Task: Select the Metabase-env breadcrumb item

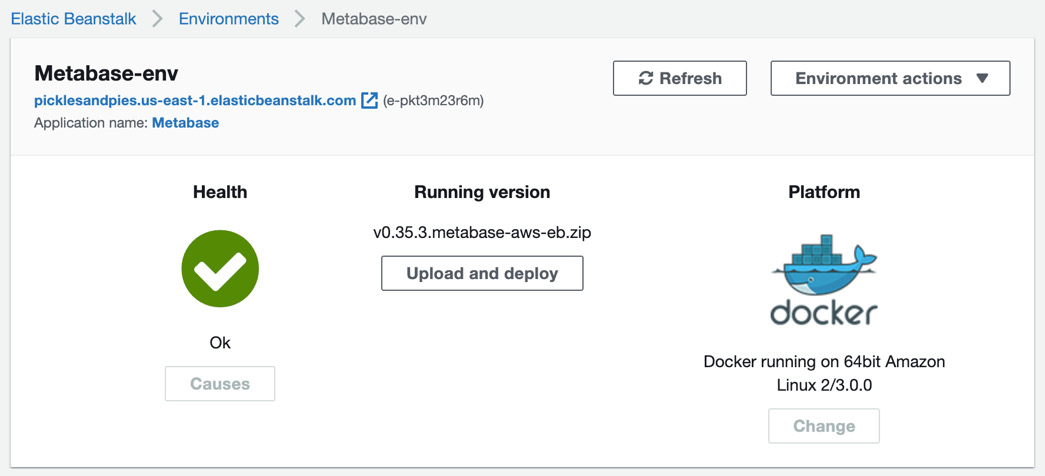Action: 374,19
